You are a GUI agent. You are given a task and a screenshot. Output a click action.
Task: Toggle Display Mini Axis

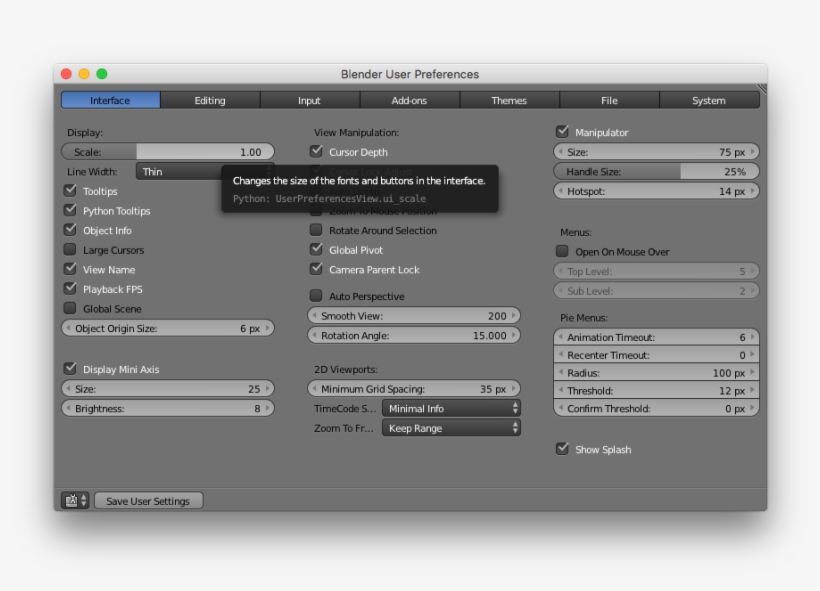(70, 369)
